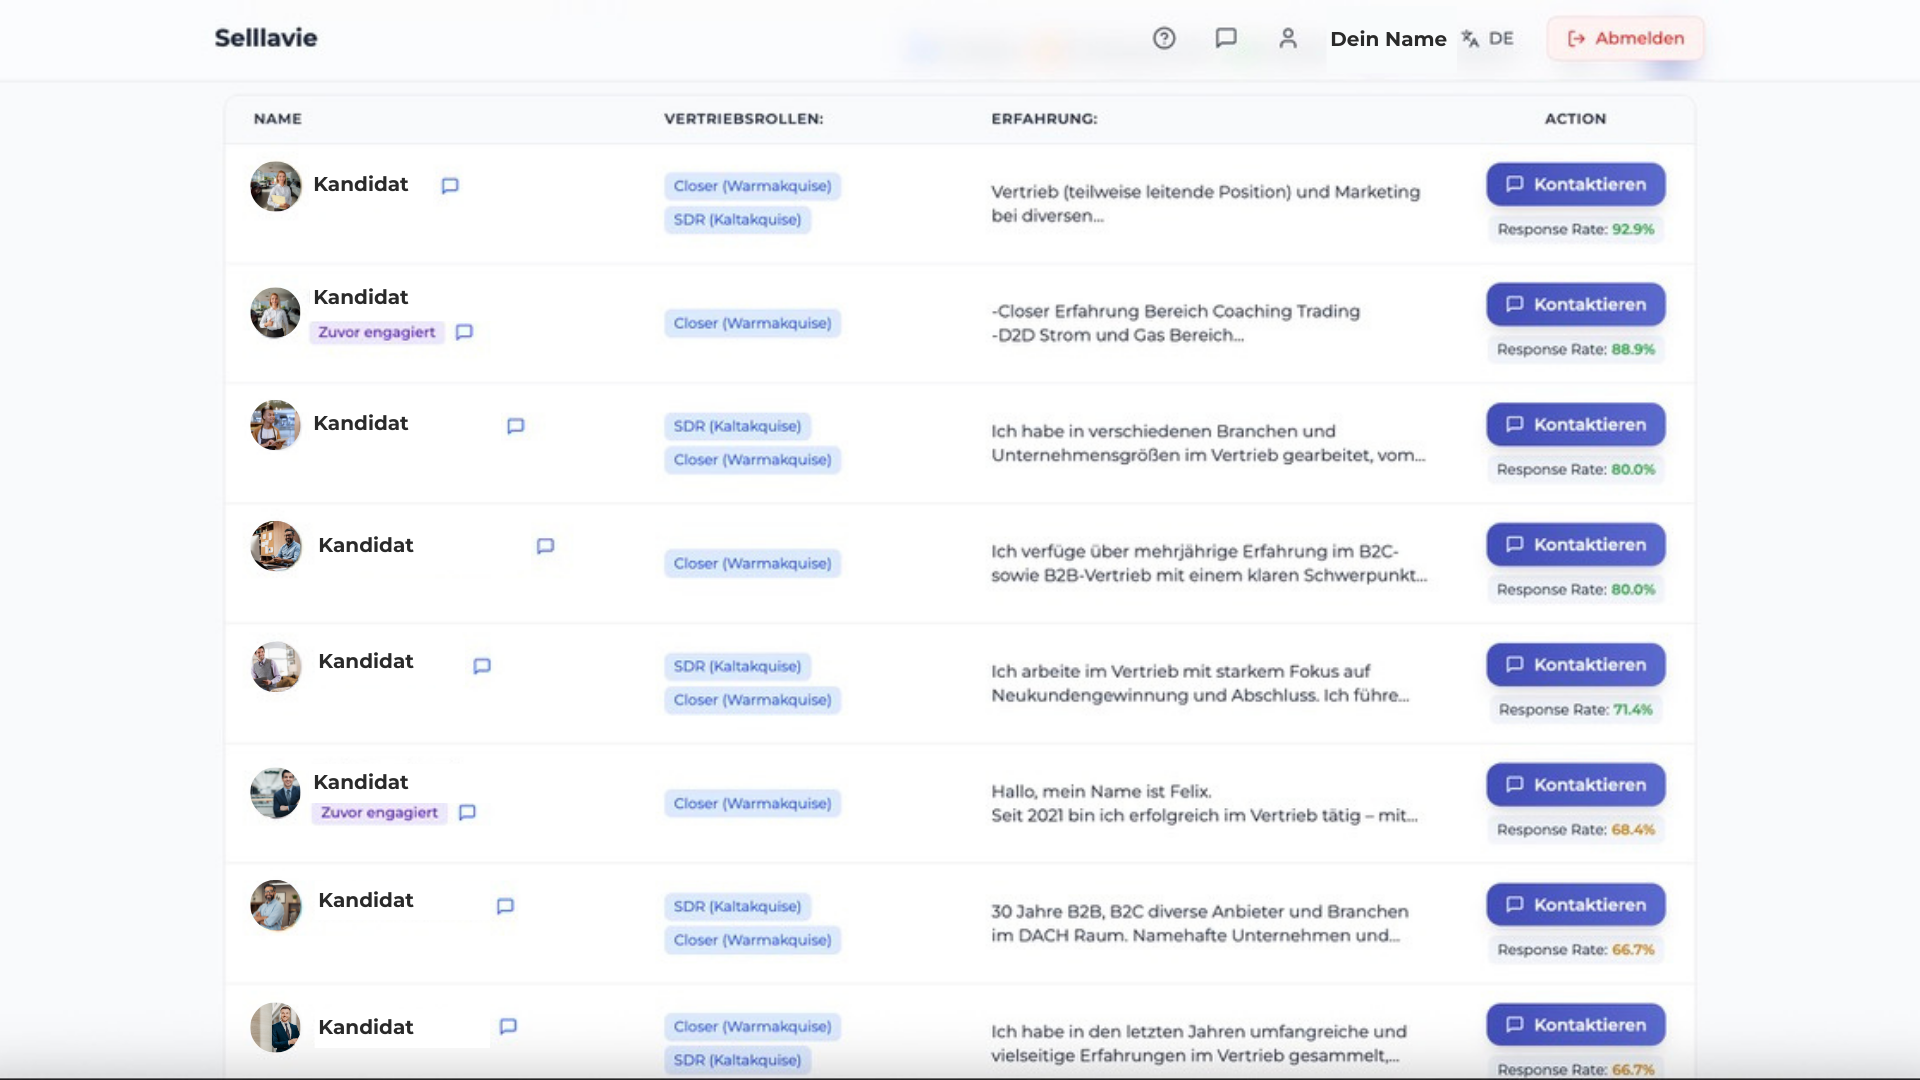Open chat icon beside fourth Kandidat
Viewport: 1920px width, 1080px height.
pyautogui.click(x=545, y=546)
